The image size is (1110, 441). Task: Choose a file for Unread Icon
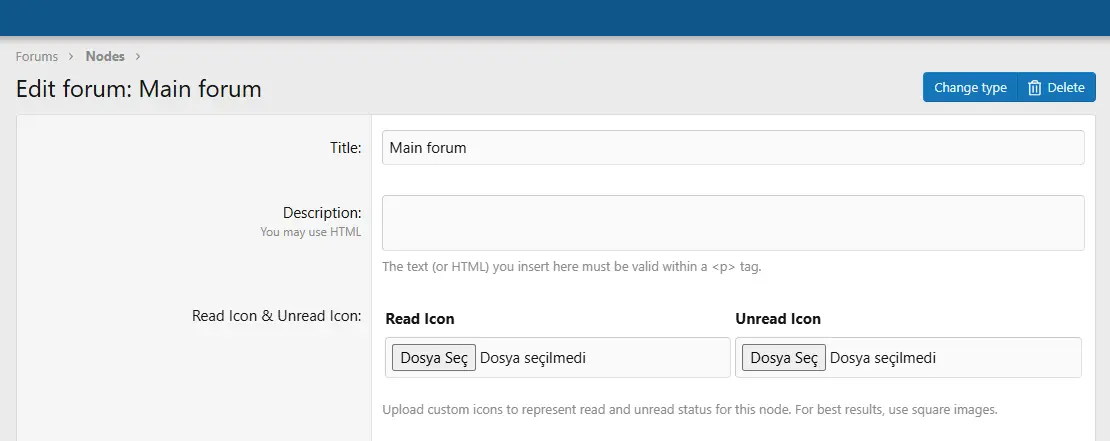click(x=784, y=357)
